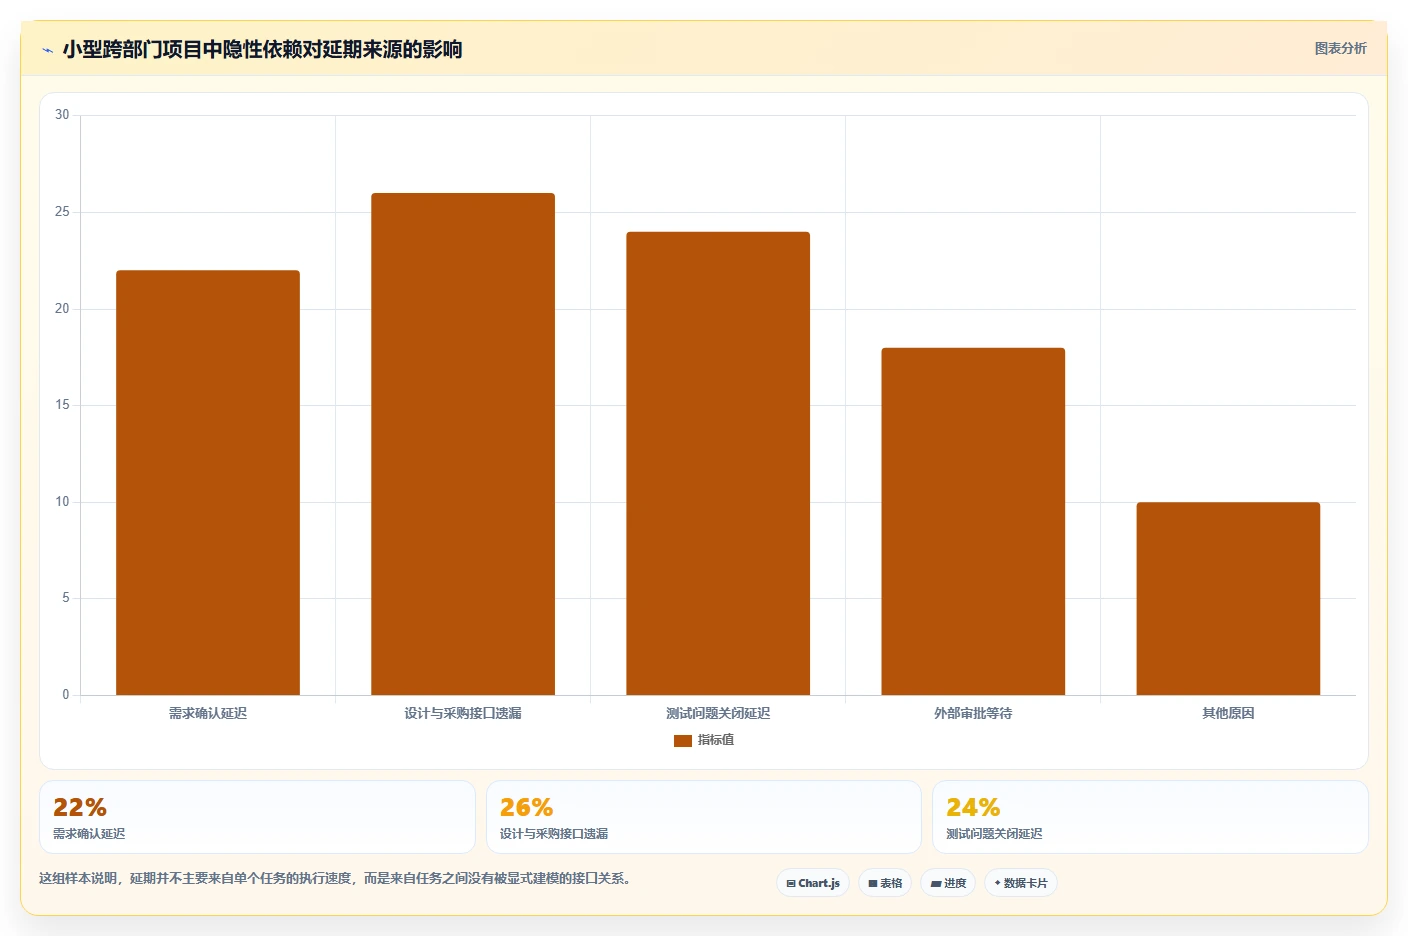Click the y-axis value 25
The image size is (1408, 936).
(x=62, y=212)
